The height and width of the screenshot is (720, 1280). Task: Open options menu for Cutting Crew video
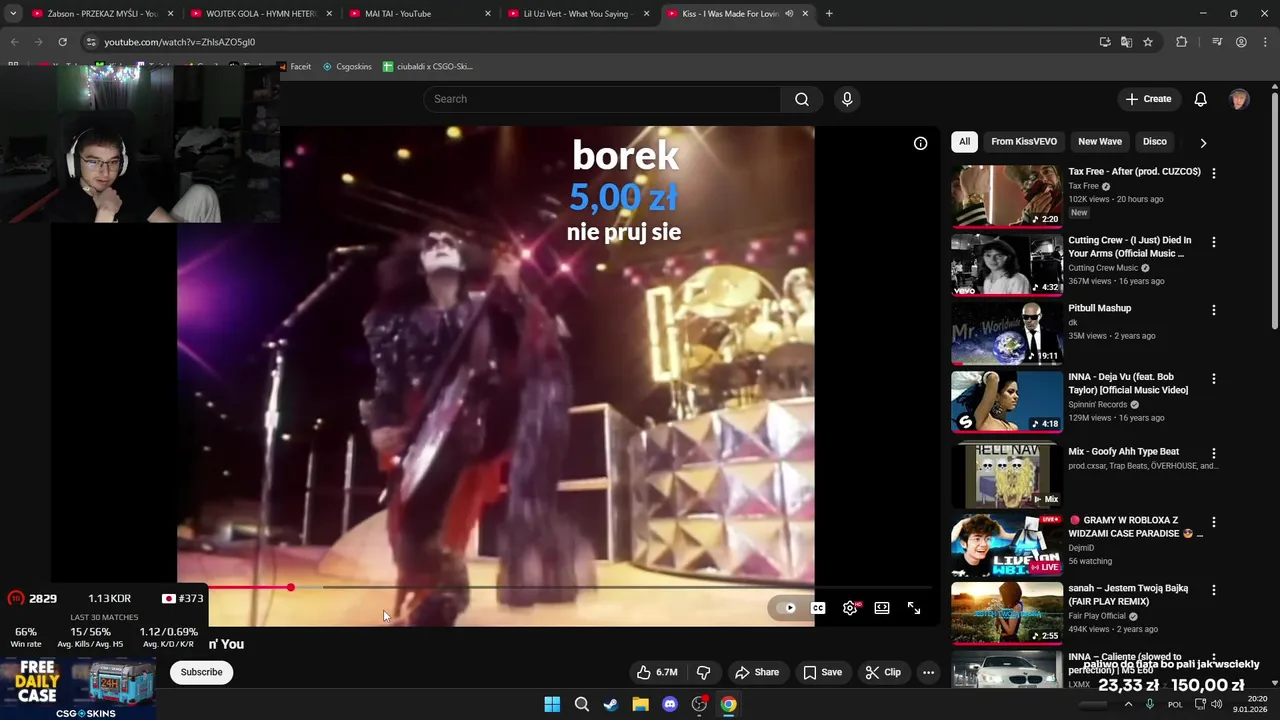tap(1214, 242)
